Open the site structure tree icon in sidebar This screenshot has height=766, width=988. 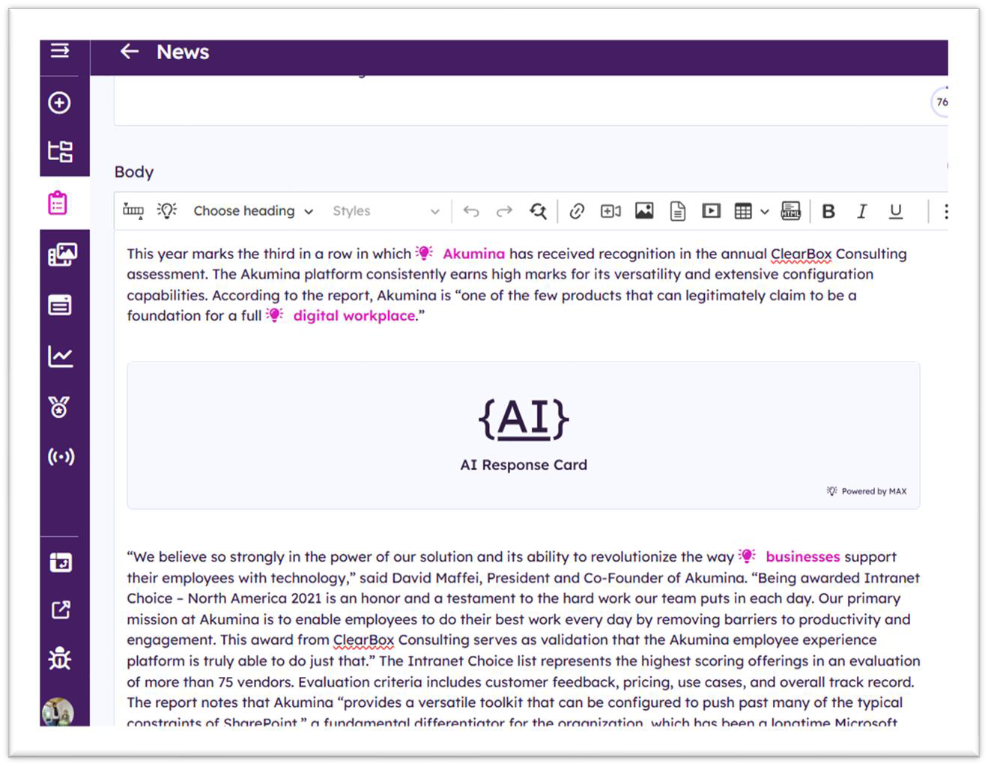[60, 151]
